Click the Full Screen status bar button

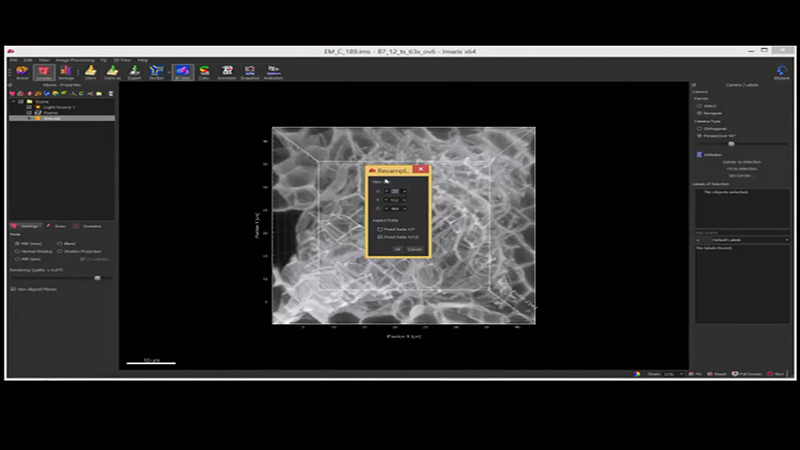coord(747,374)
